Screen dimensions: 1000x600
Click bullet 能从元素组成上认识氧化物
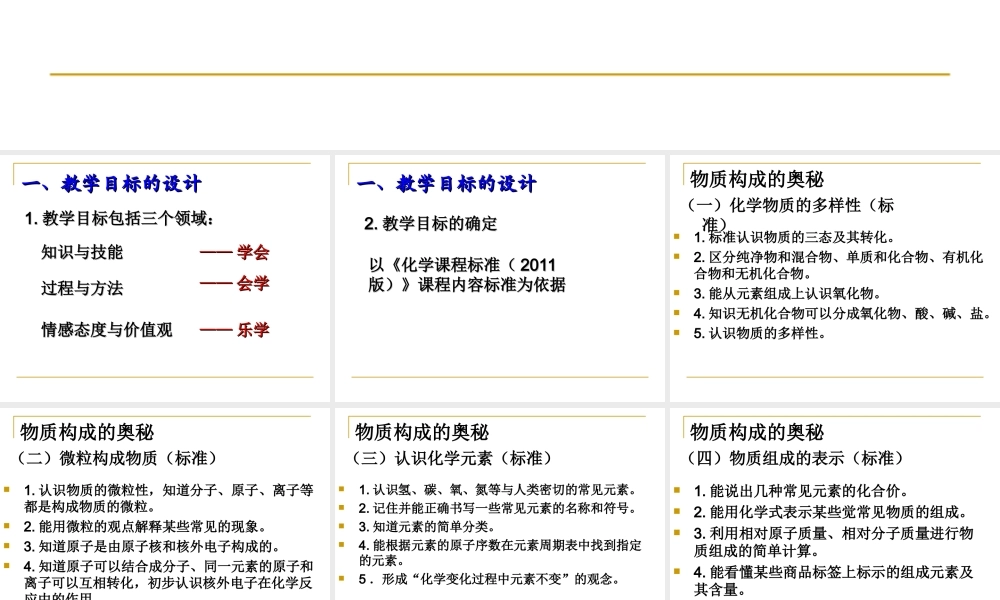[787, 294]
